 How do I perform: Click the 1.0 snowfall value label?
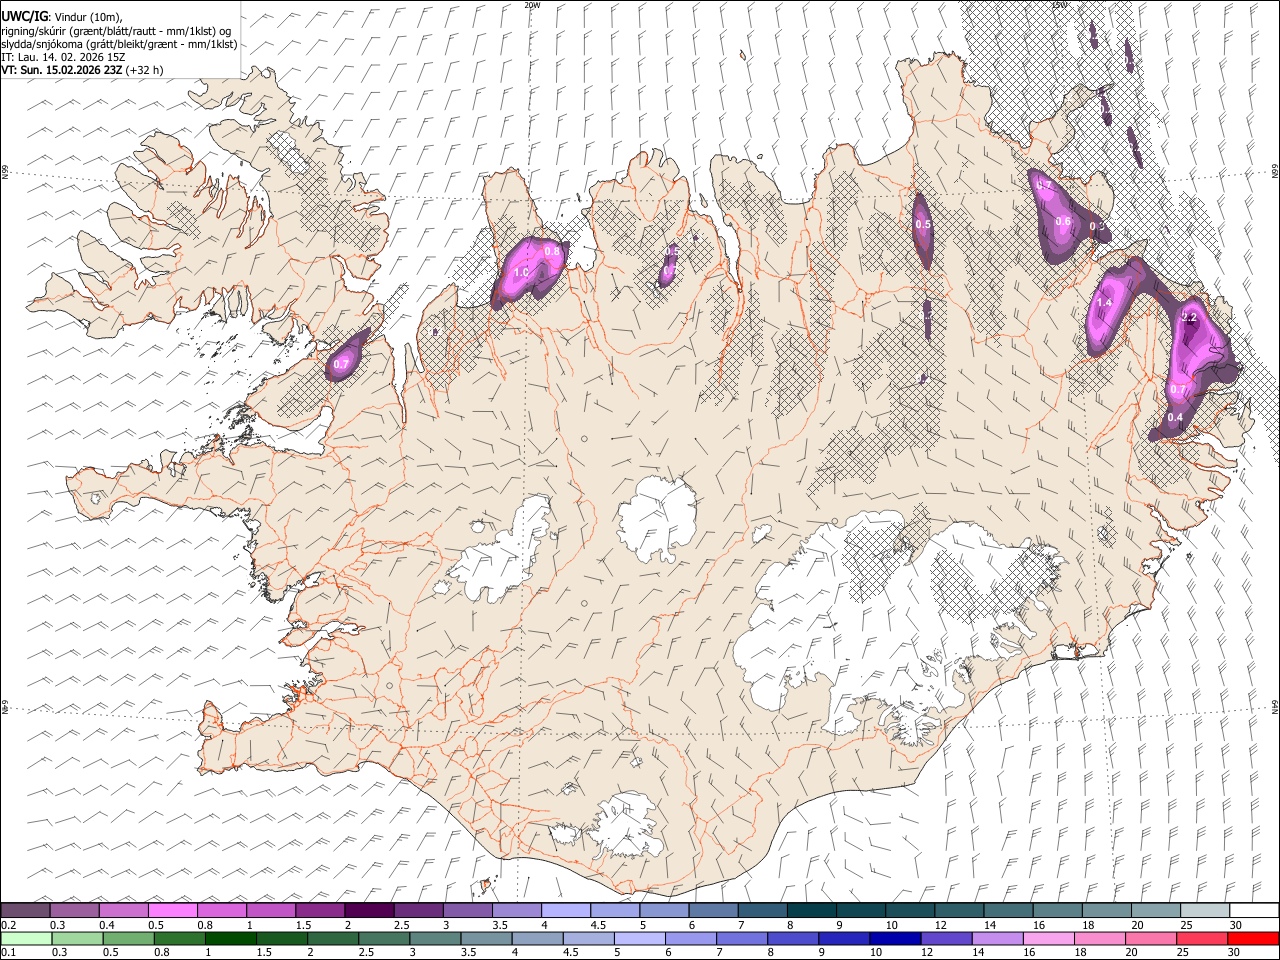(521, 272)
